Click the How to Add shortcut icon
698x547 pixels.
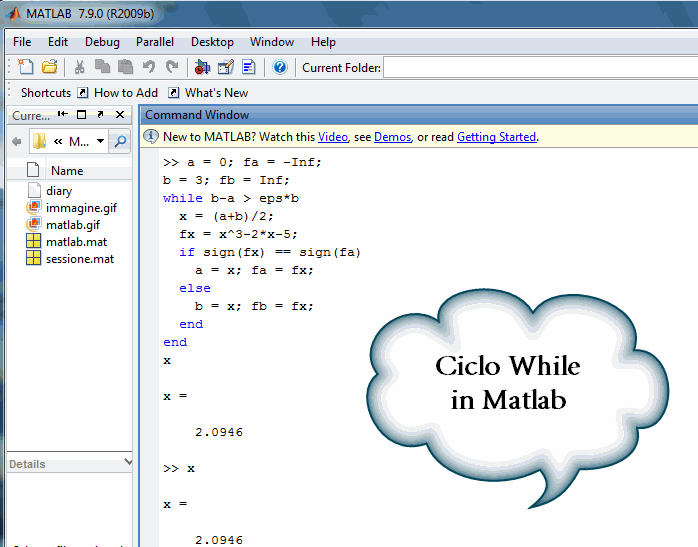click(82, 93)
